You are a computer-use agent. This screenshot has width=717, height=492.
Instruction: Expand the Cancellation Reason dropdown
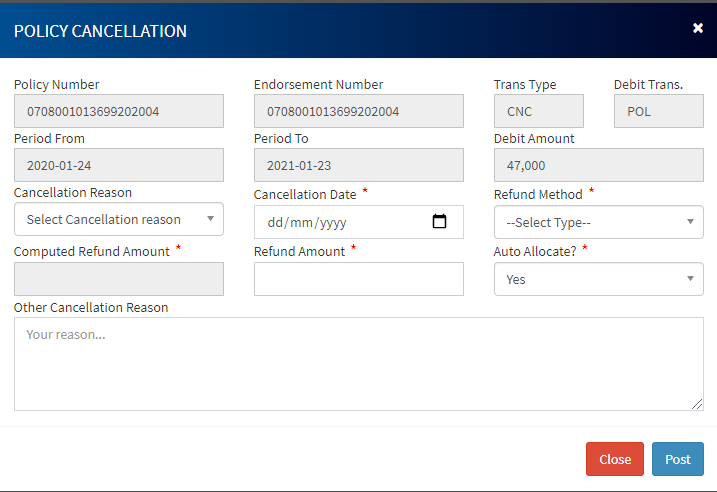119,219
